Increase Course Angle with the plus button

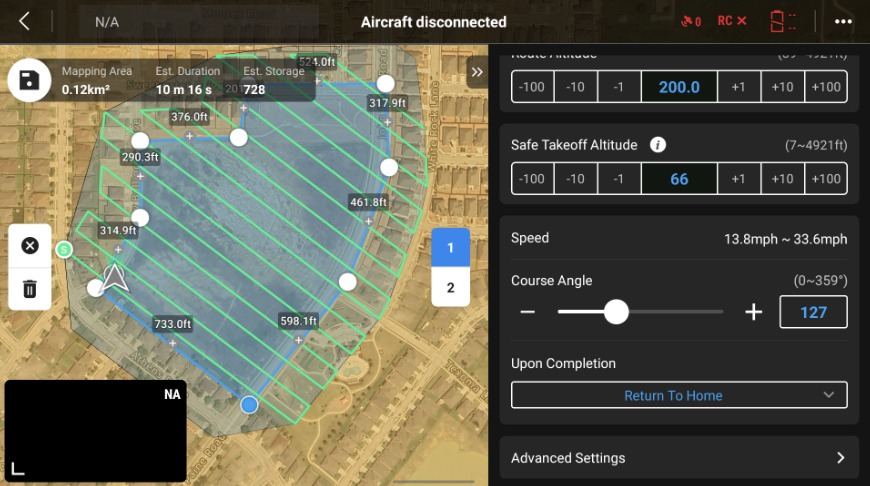(753, 312)
